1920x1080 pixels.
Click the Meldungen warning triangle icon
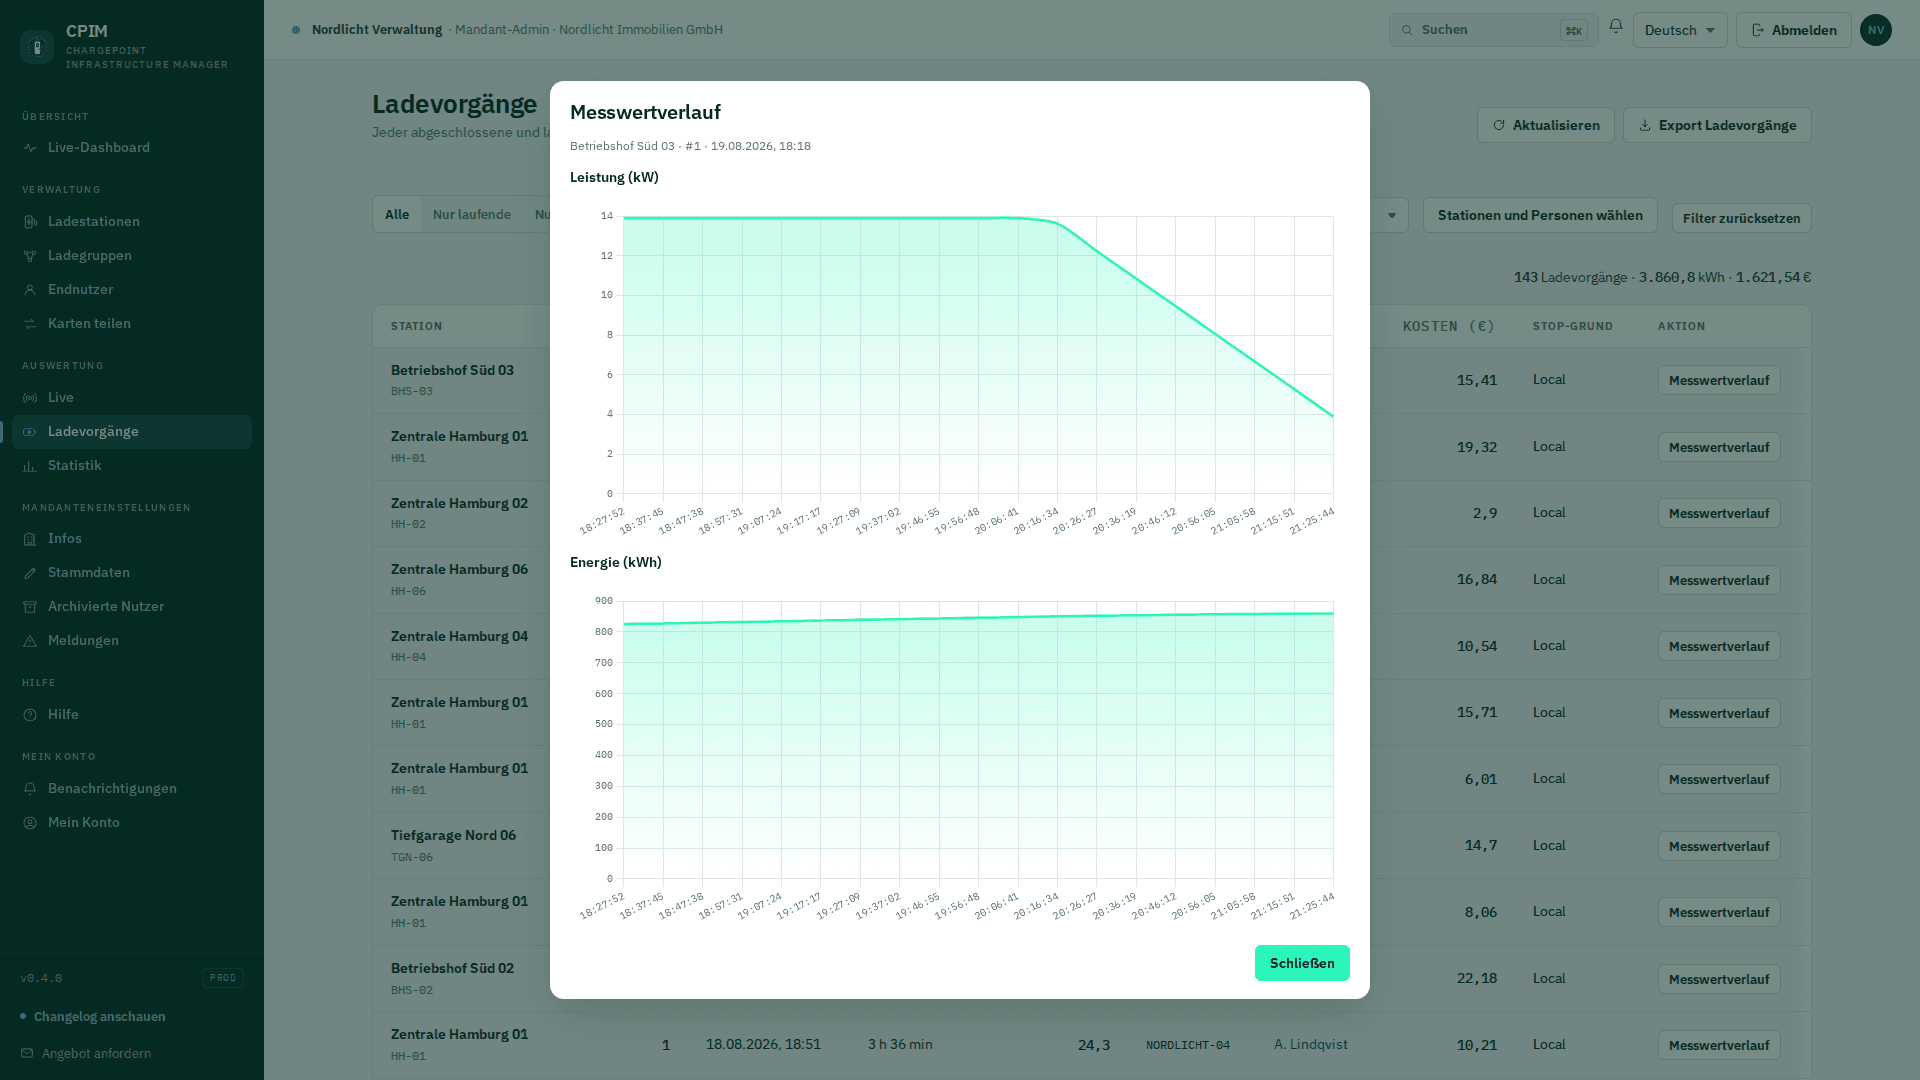[x=30, y=641]
